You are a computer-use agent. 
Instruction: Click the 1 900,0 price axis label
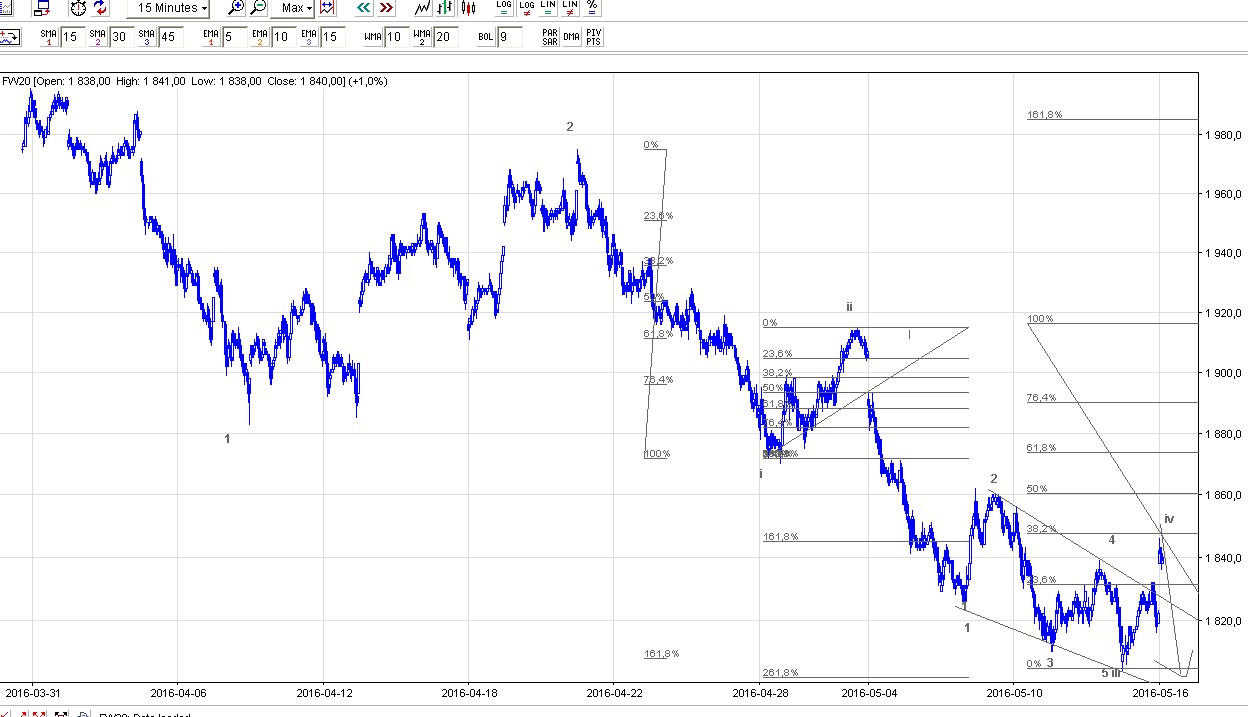pyautogui.click(x=1224, y=374)
